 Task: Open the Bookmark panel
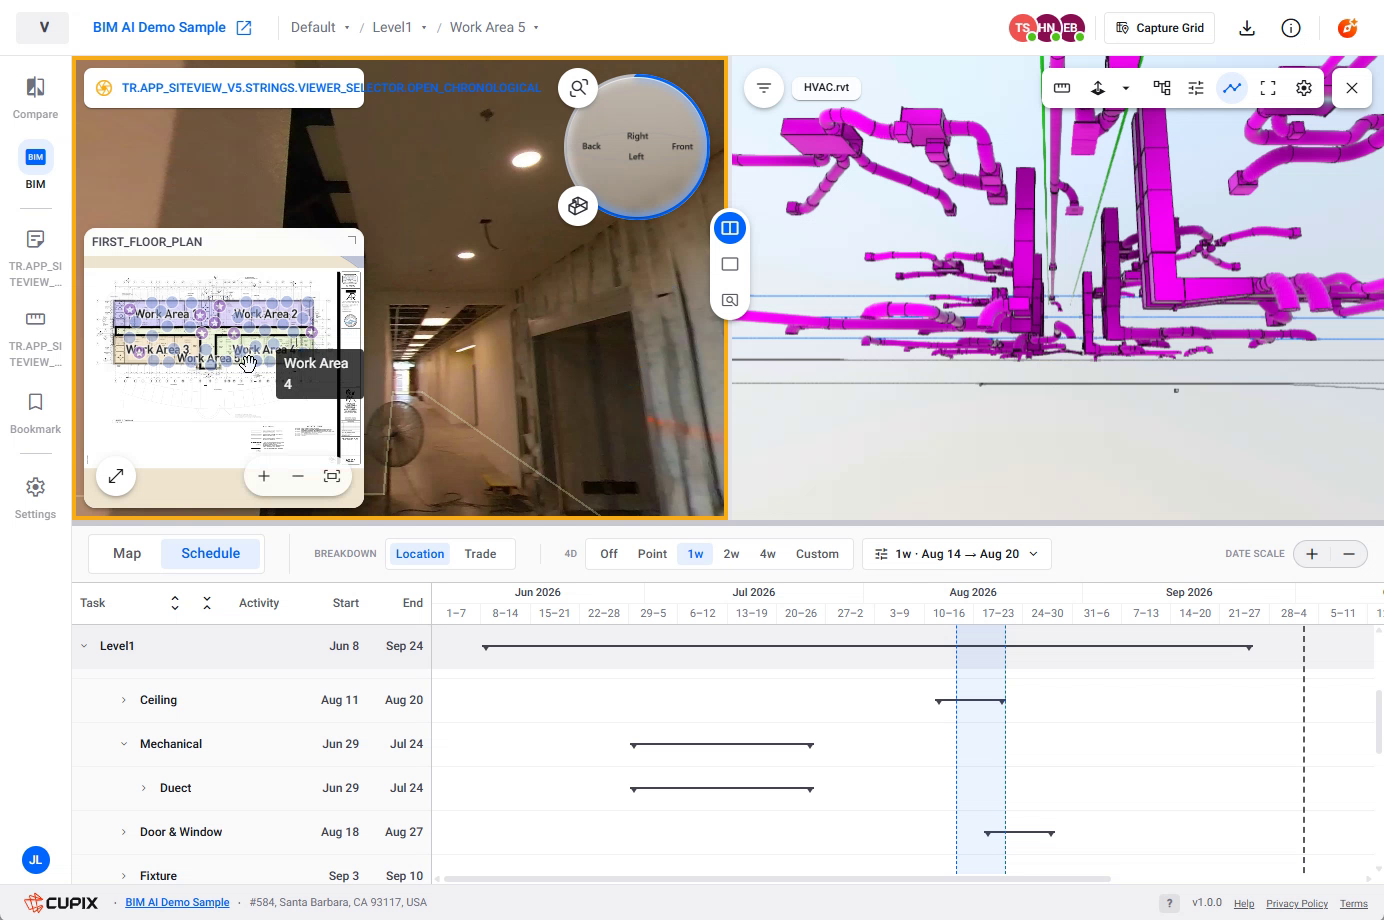tap(35, 413)
